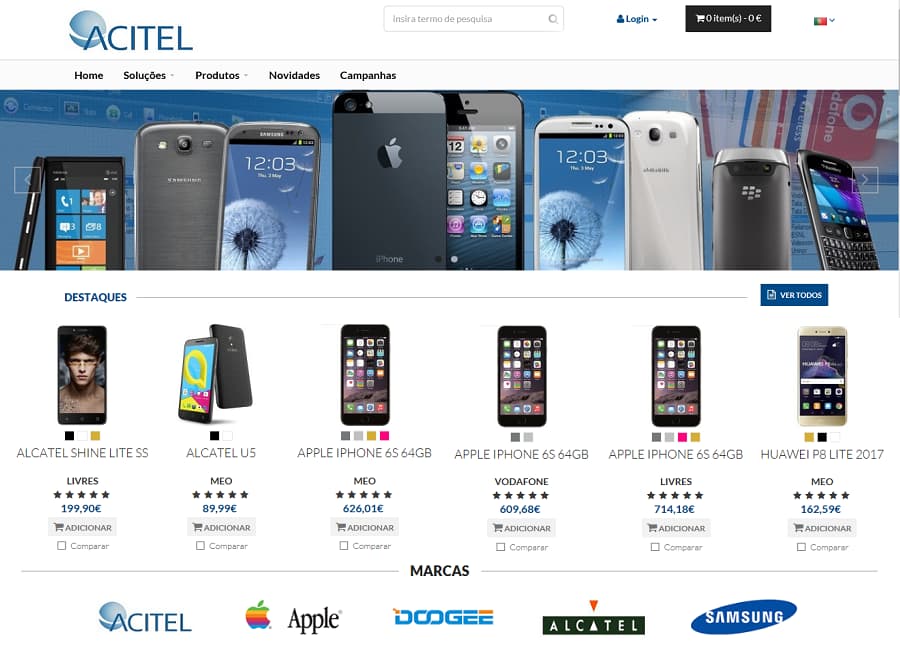Advance to next banner slide arrow

[864, 180]
